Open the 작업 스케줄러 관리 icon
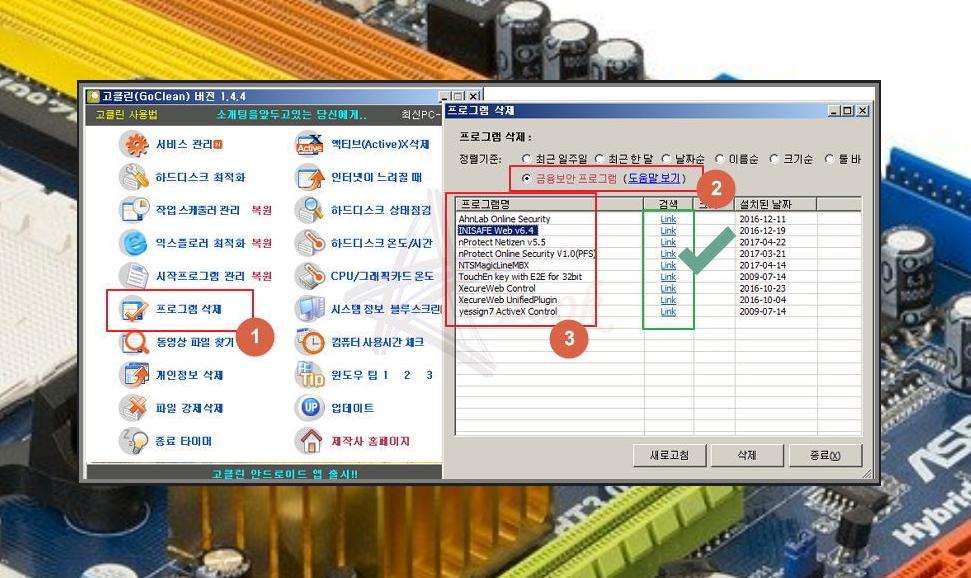The height and width of the screenshot is (578, 971). pyautogui.click(x=134, y=210)
